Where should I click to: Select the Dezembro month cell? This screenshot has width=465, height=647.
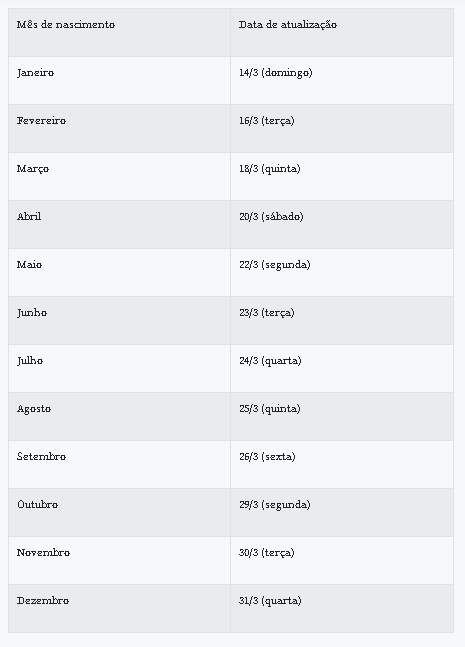[x=119, y=609]
